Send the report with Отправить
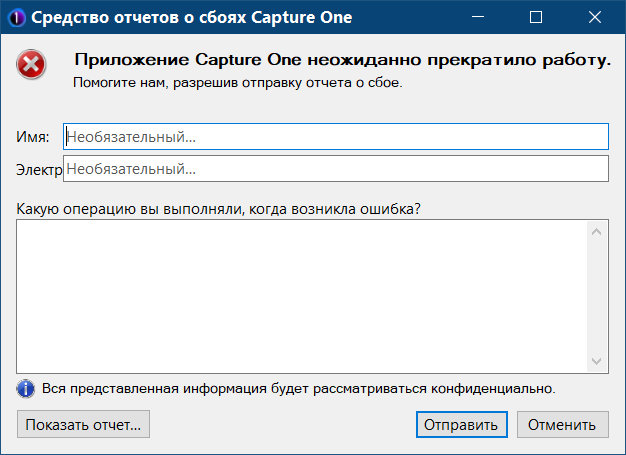 coord(462,424)
